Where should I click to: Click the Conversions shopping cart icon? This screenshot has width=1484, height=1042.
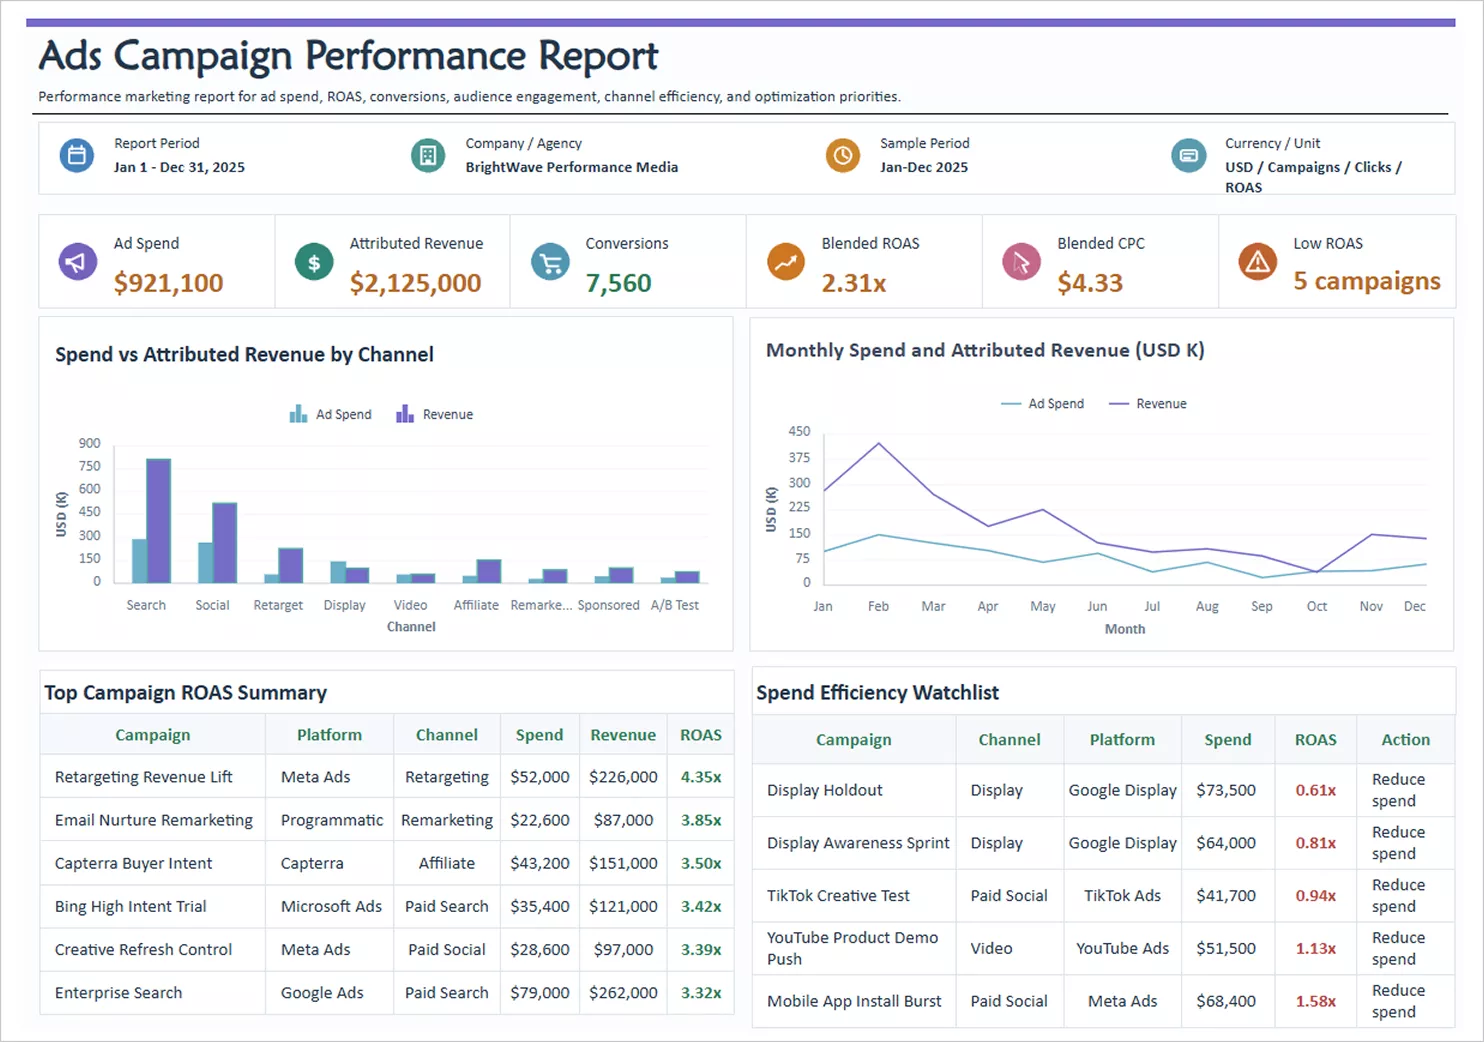(x=550, y=262)
